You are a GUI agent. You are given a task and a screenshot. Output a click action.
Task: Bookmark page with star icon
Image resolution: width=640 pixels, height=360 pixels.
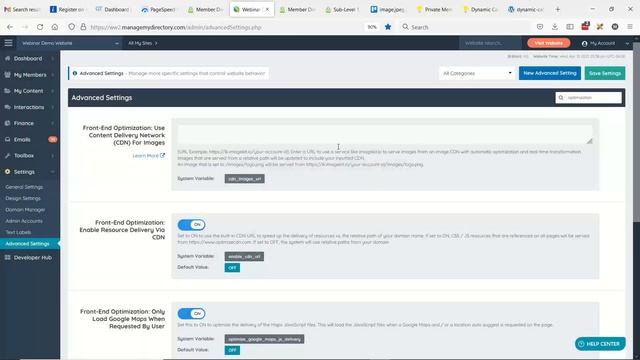click(388, 27)
